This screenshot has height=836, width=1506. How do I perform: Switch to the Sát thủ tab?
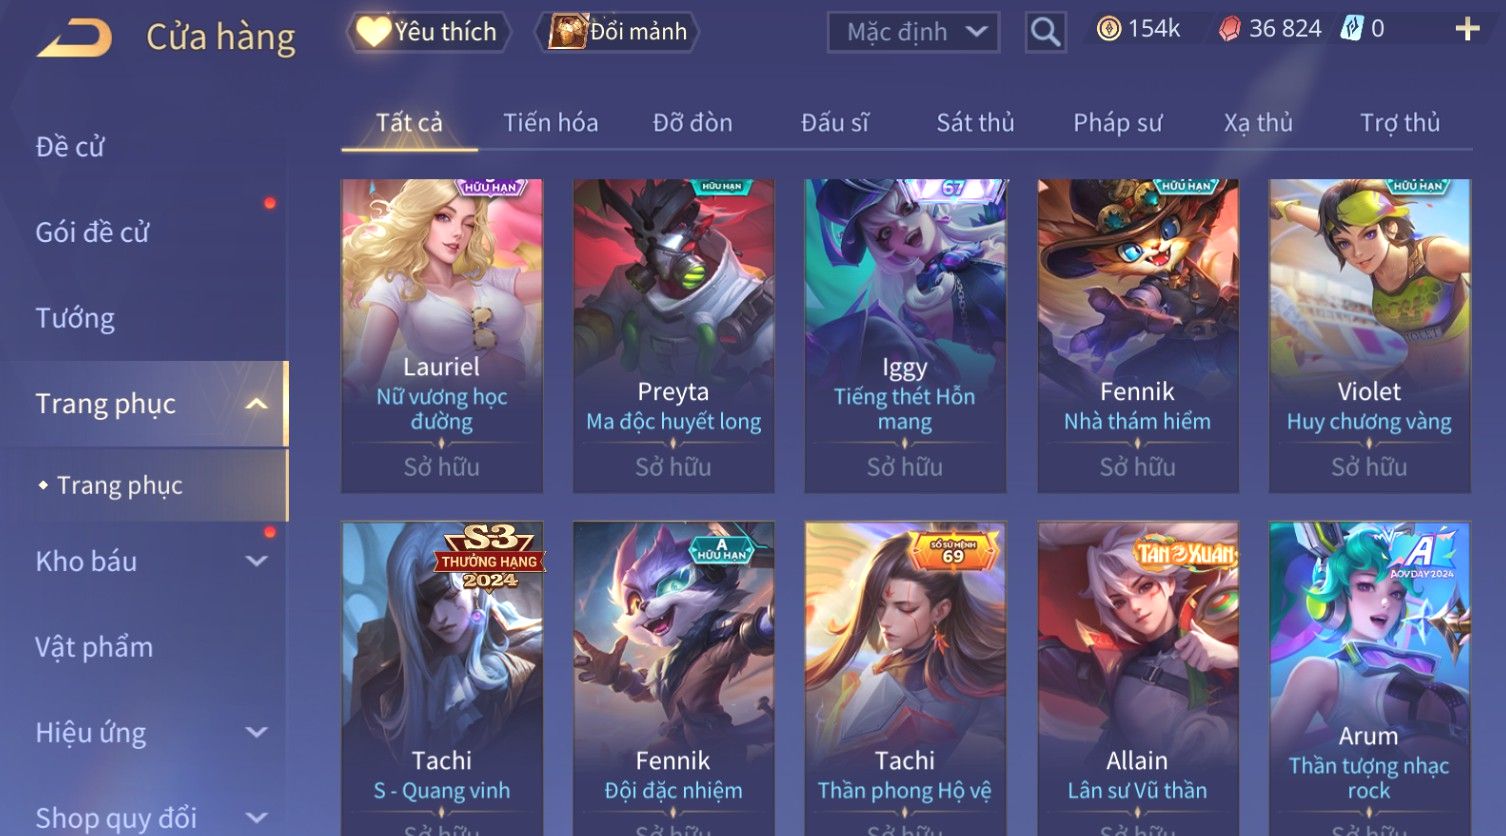coord(975,123)
